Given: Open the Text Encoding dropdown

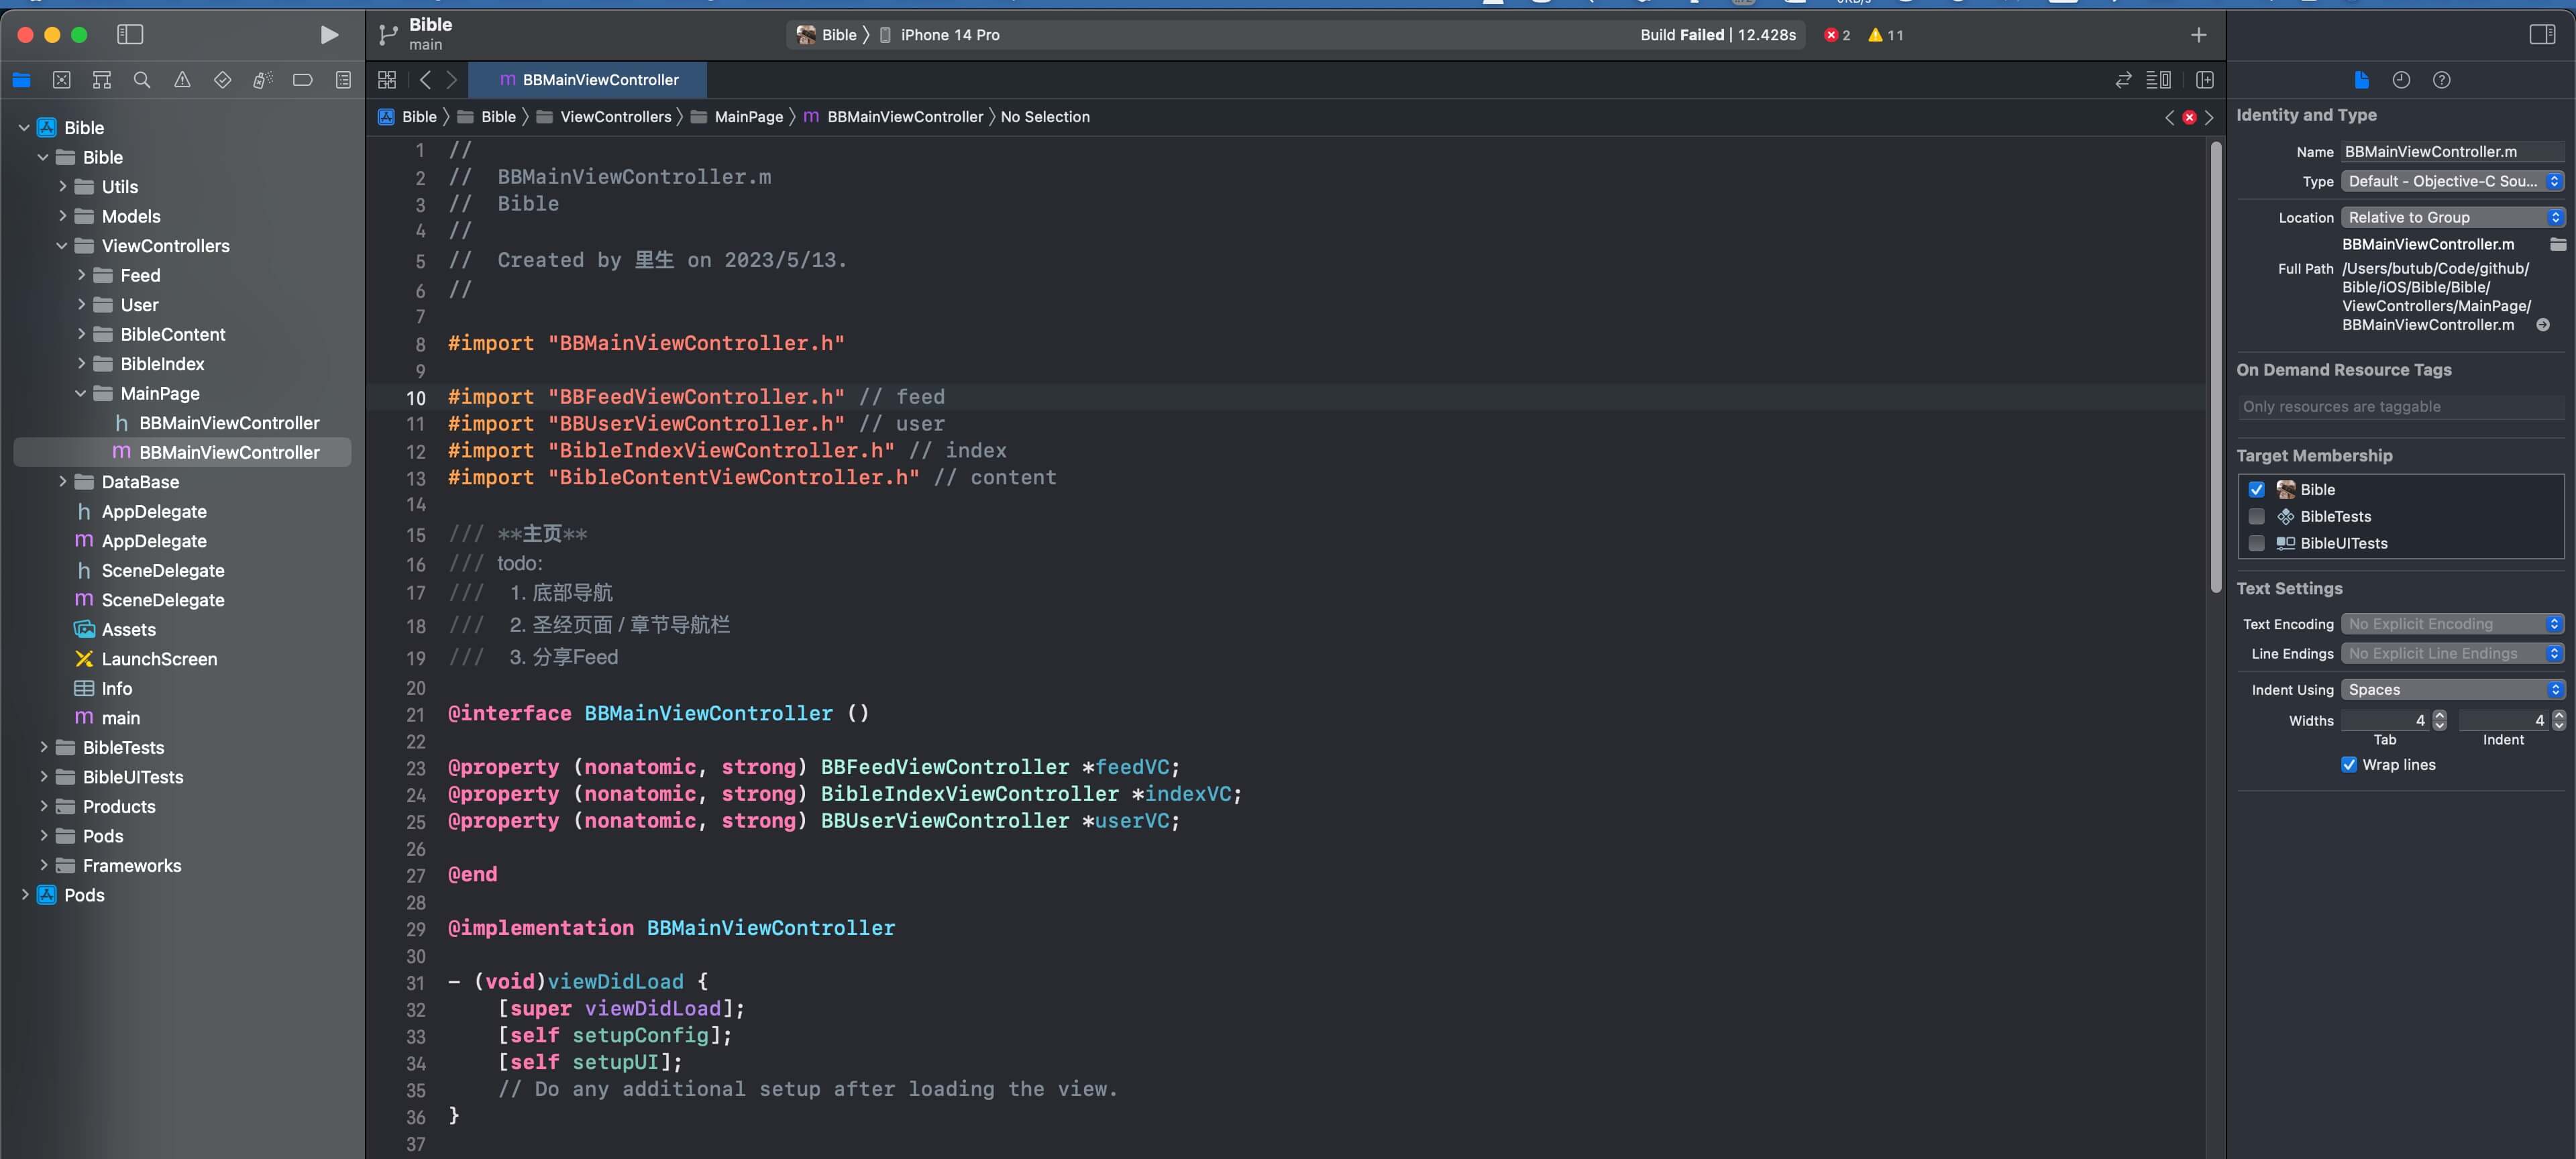Looking at the screenshot, I should 2453,624.
